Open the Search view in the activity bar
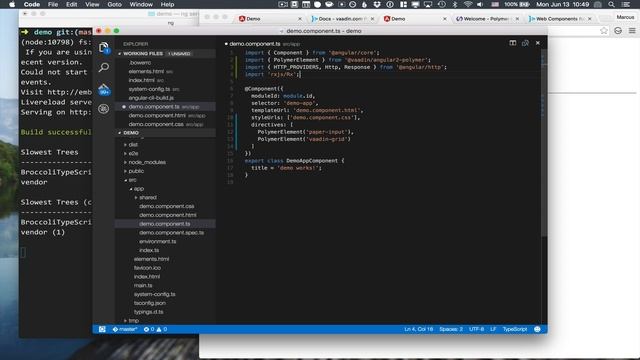The height and width of the screenshot is (360, 640). (104, 67)
